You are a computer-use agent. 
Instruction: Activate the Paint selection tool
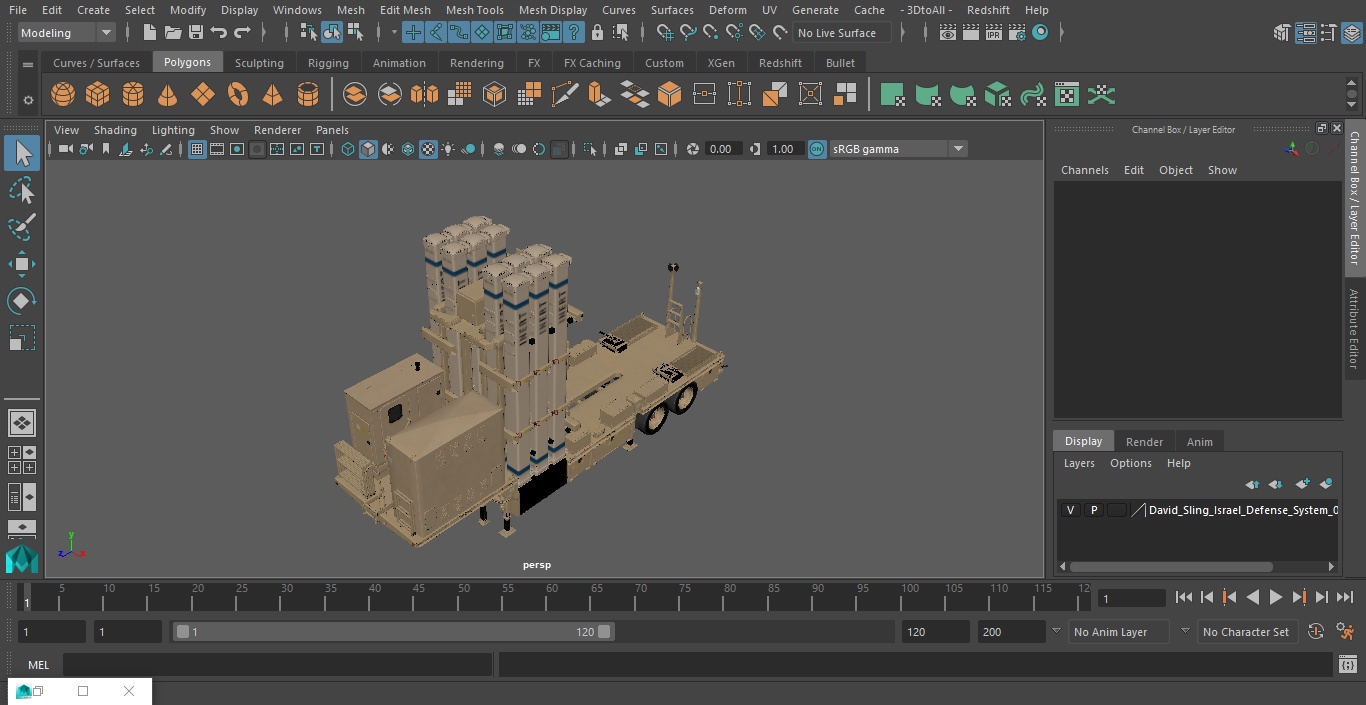click(x=22, y=226)
